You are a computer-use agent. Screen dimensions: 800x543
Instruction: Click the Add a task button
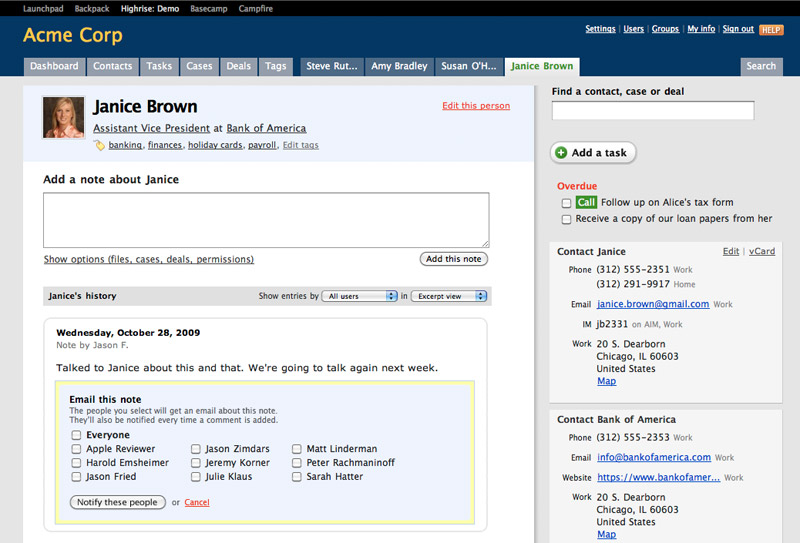tap(593, 153)
